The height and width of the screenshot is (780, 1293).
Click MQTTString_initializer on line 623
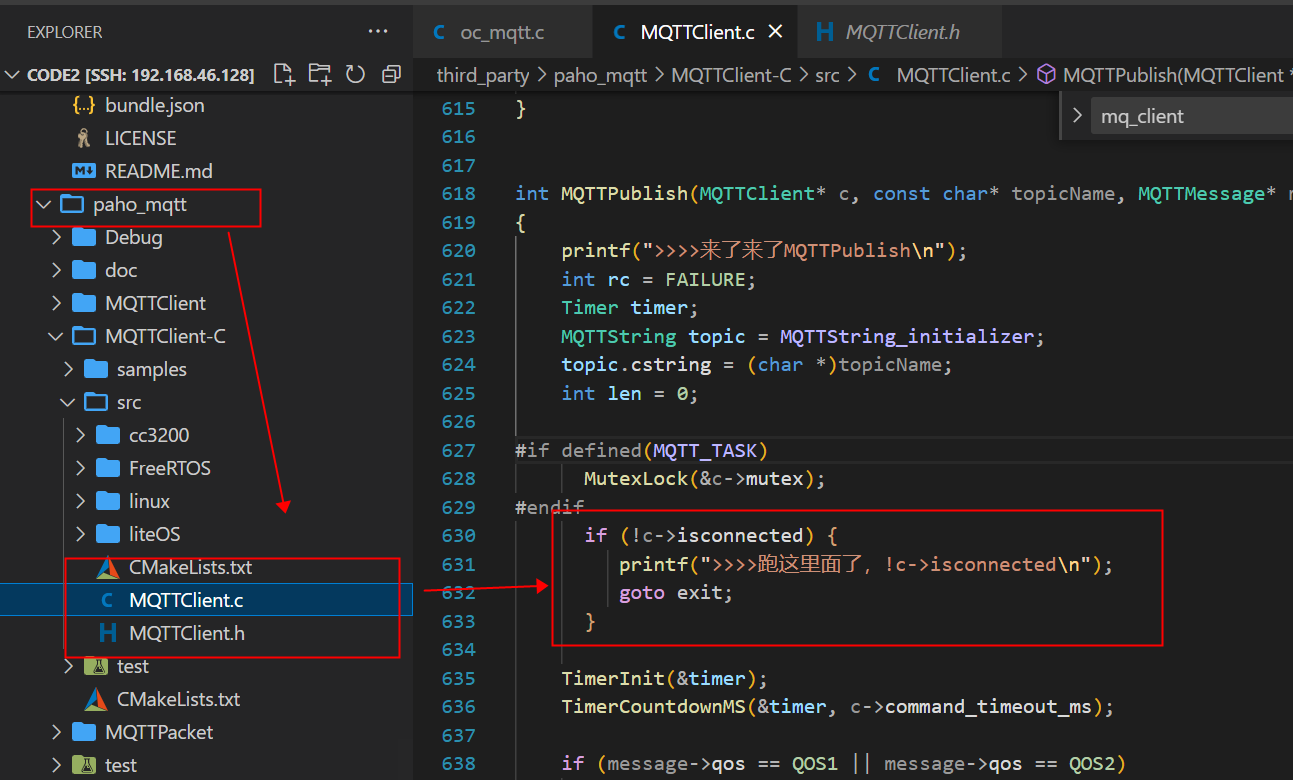tap(906, 337)
